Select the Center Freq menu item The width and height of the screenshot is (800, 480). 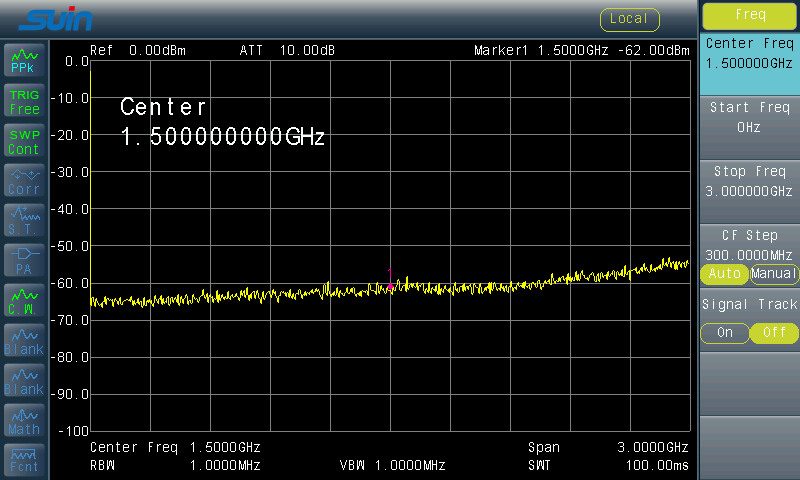(x=750, y=53)
